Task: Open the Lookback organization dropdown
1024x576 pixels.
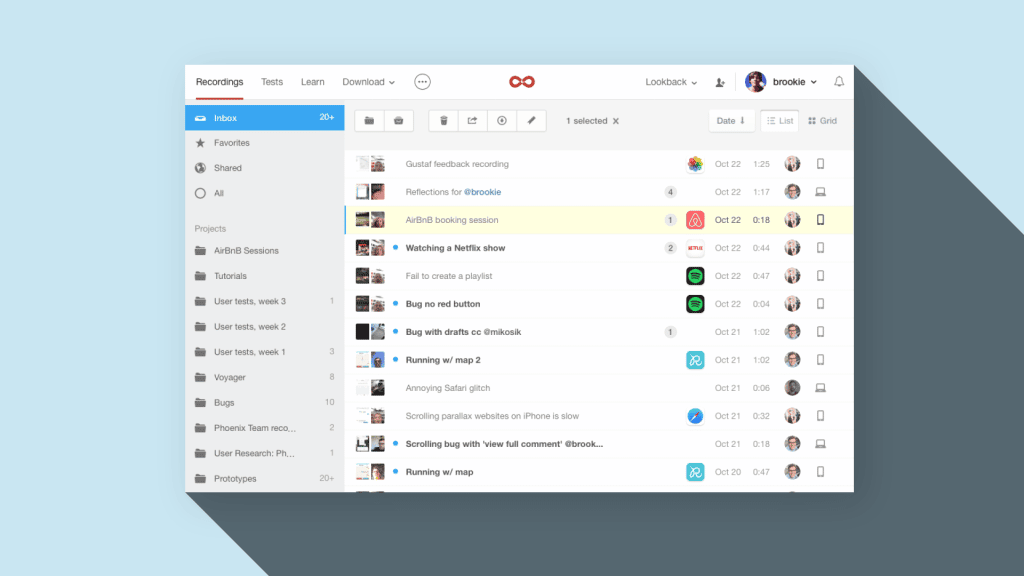Action: 671,82
